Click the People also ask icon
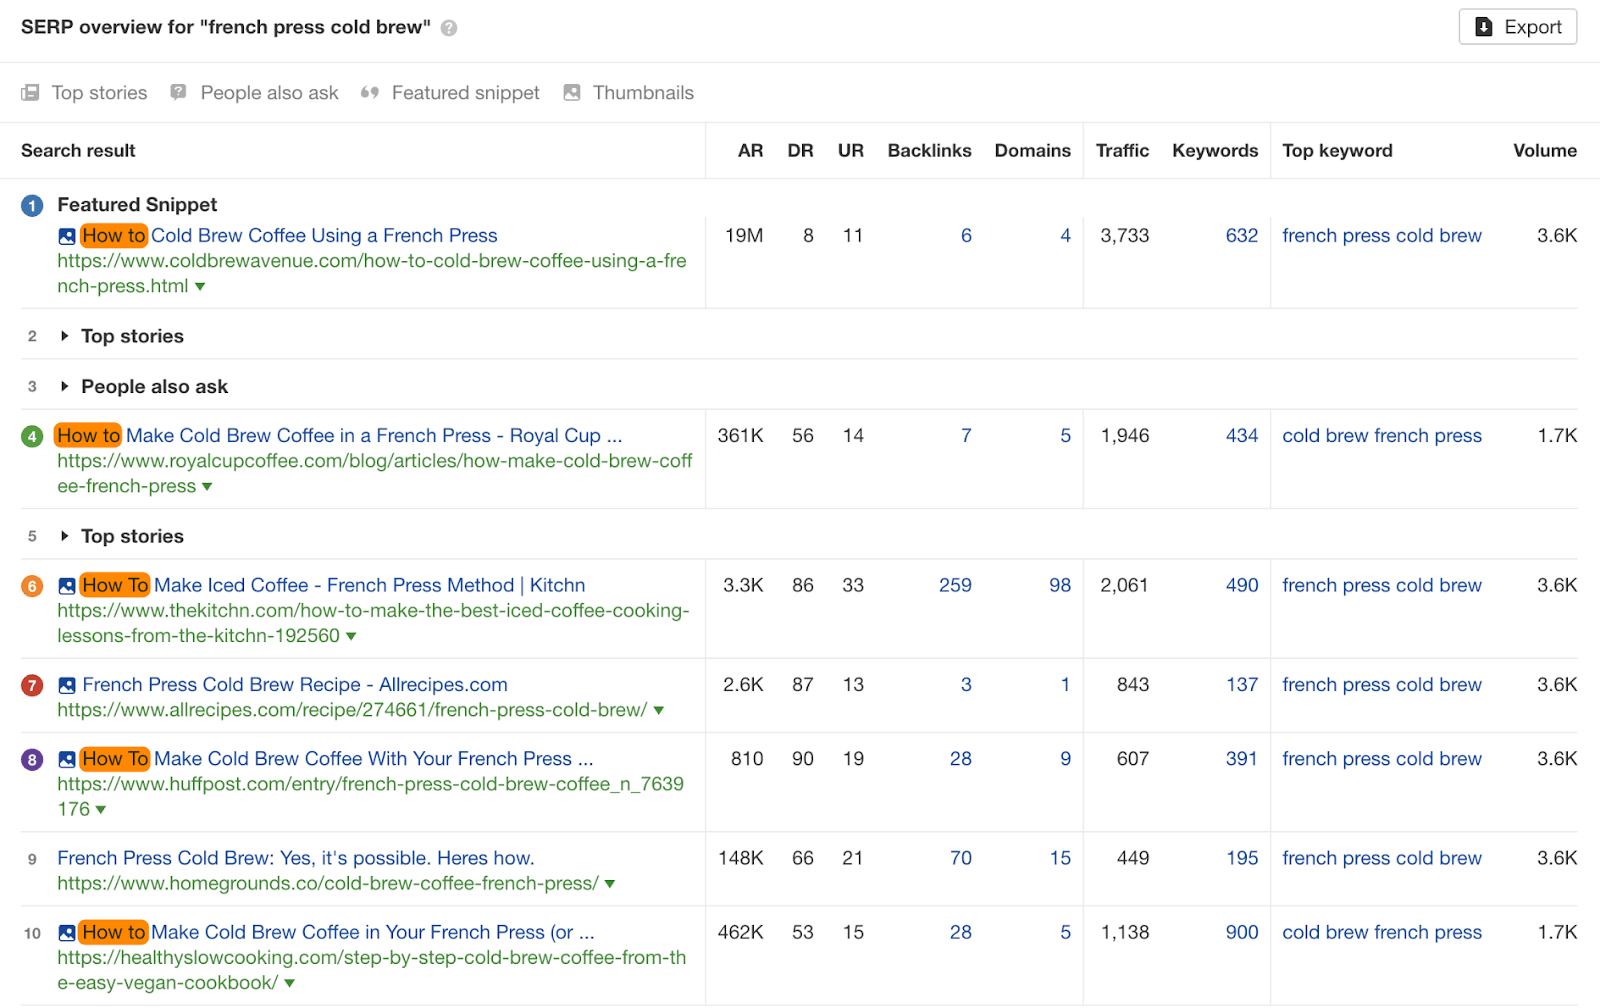Screen dimensions: 1600x1008 (x=179, y=93)
